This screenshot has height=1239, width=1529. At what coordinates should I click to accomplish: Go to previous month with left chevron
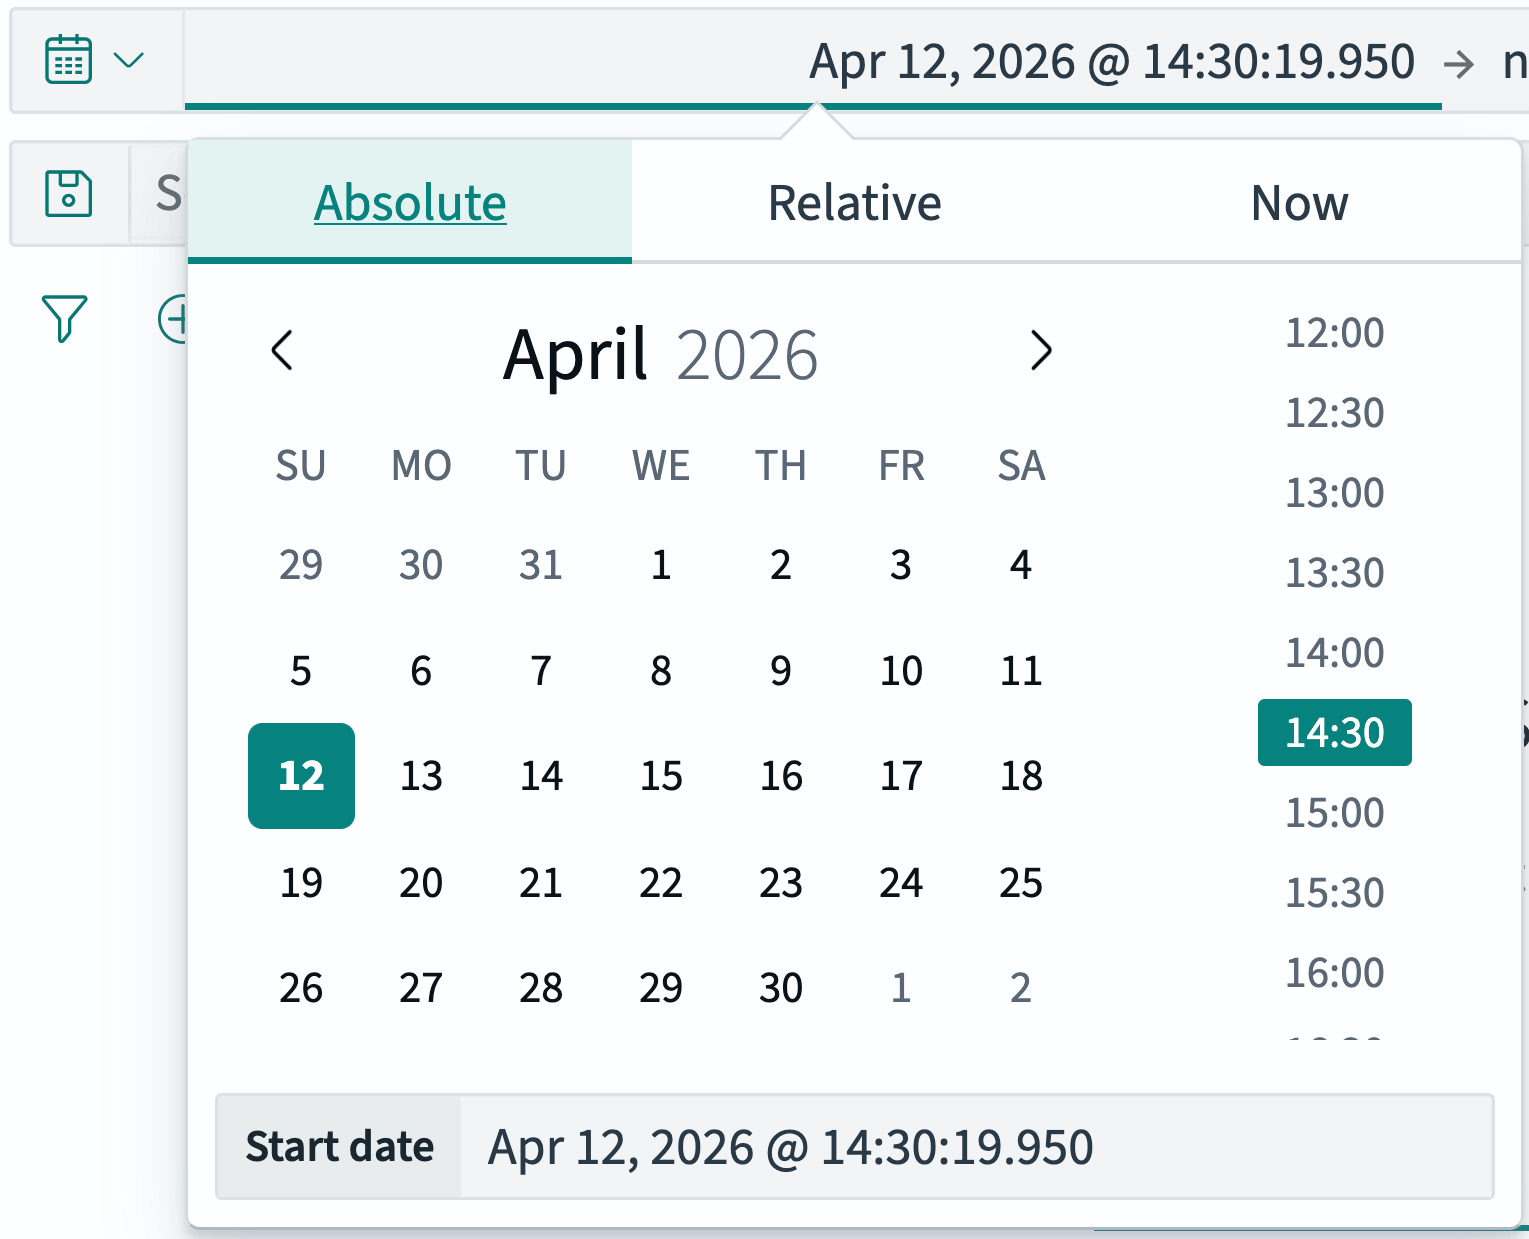[281, 352]
